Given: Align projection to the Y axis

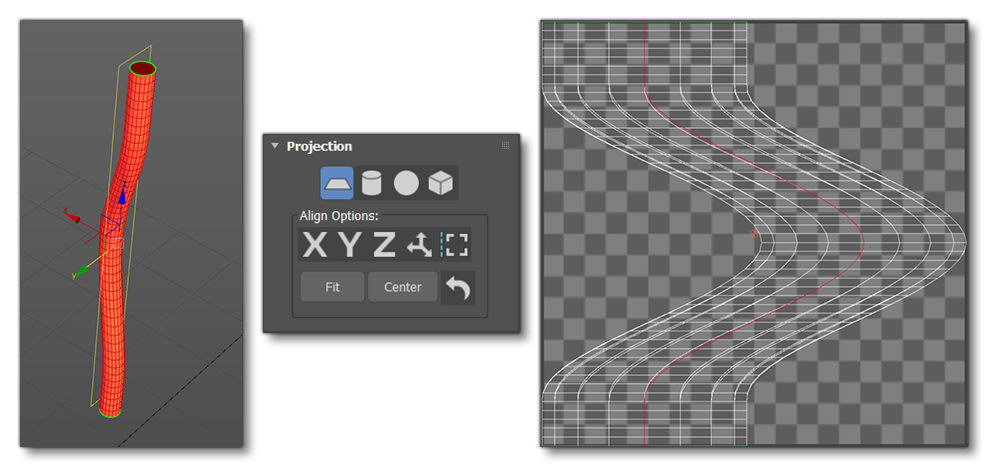Looking at the screenshot, I should [349, 244].
